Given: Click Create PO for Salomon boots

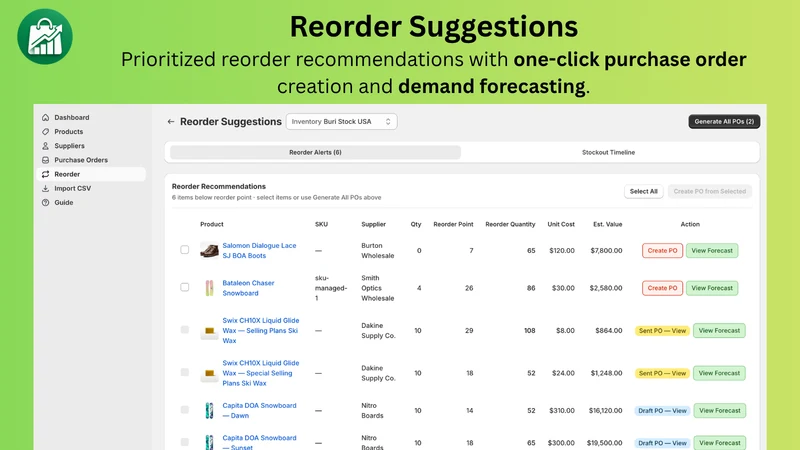Looking at the screenshot, I should [662, 251].
